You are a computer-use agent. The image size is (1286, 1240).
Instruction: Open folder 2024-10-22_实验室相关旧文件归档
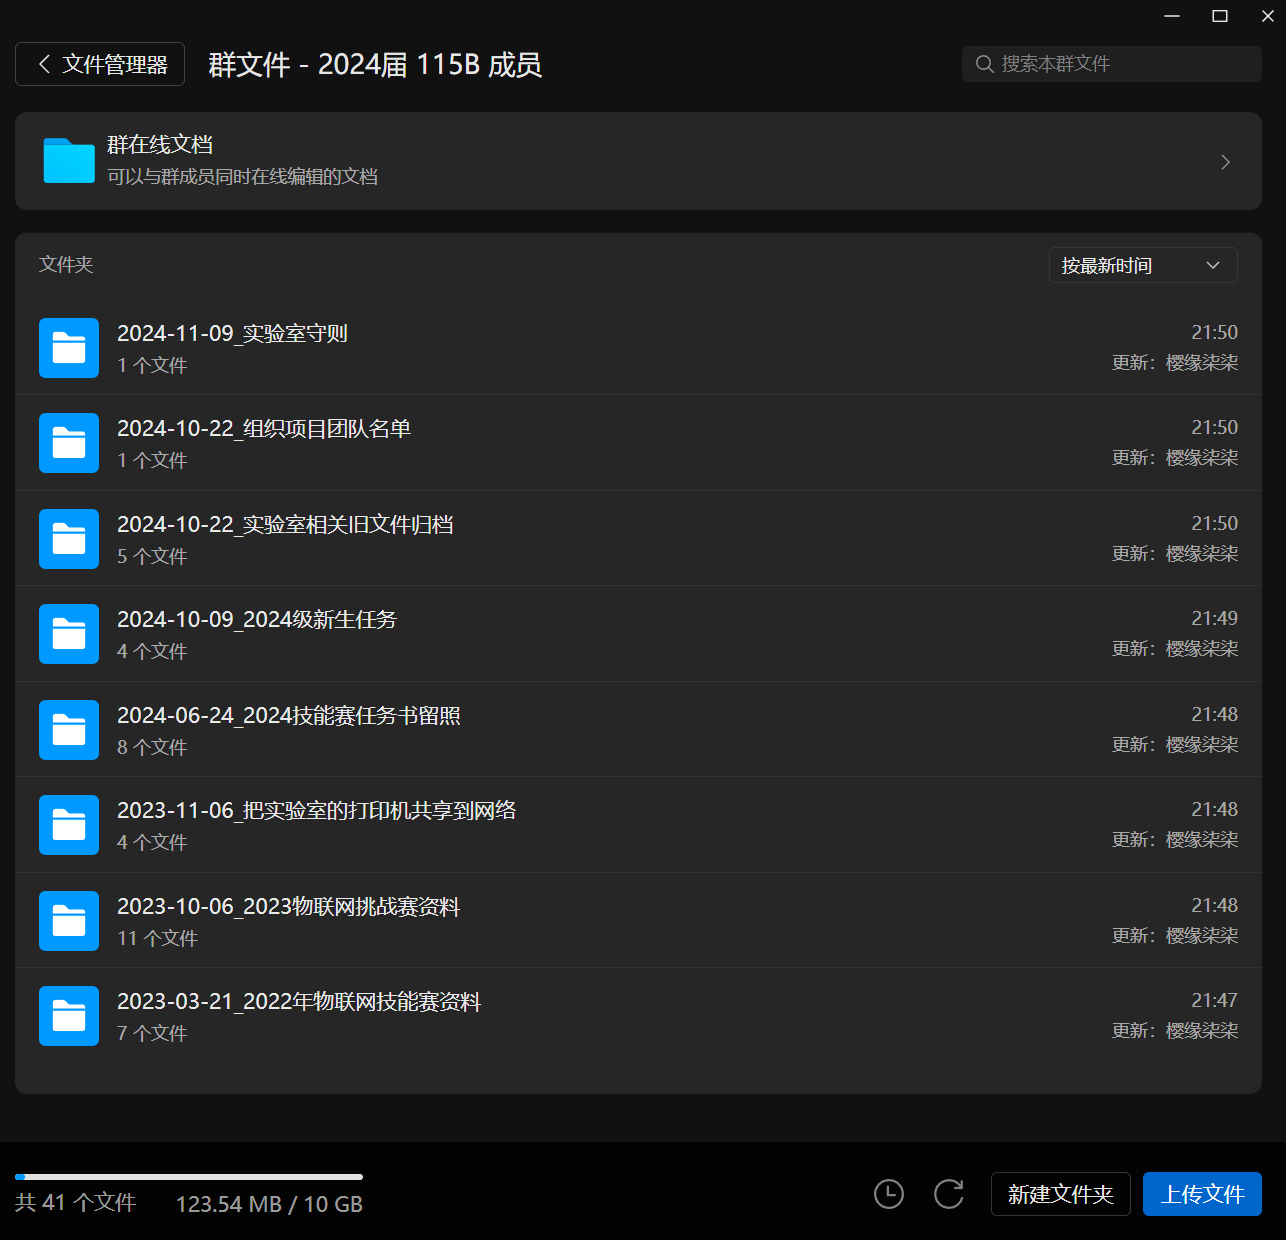click(285, 525)
